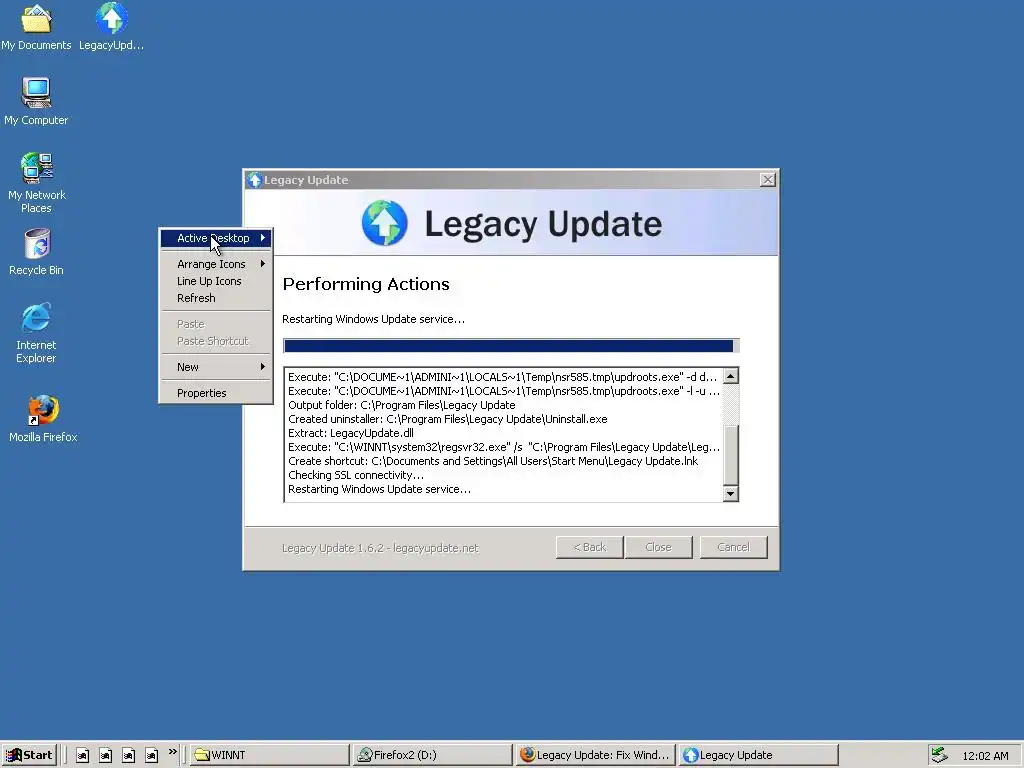
Task: Select the Internet Explorer desktop icon
Action: click(37, 333)
